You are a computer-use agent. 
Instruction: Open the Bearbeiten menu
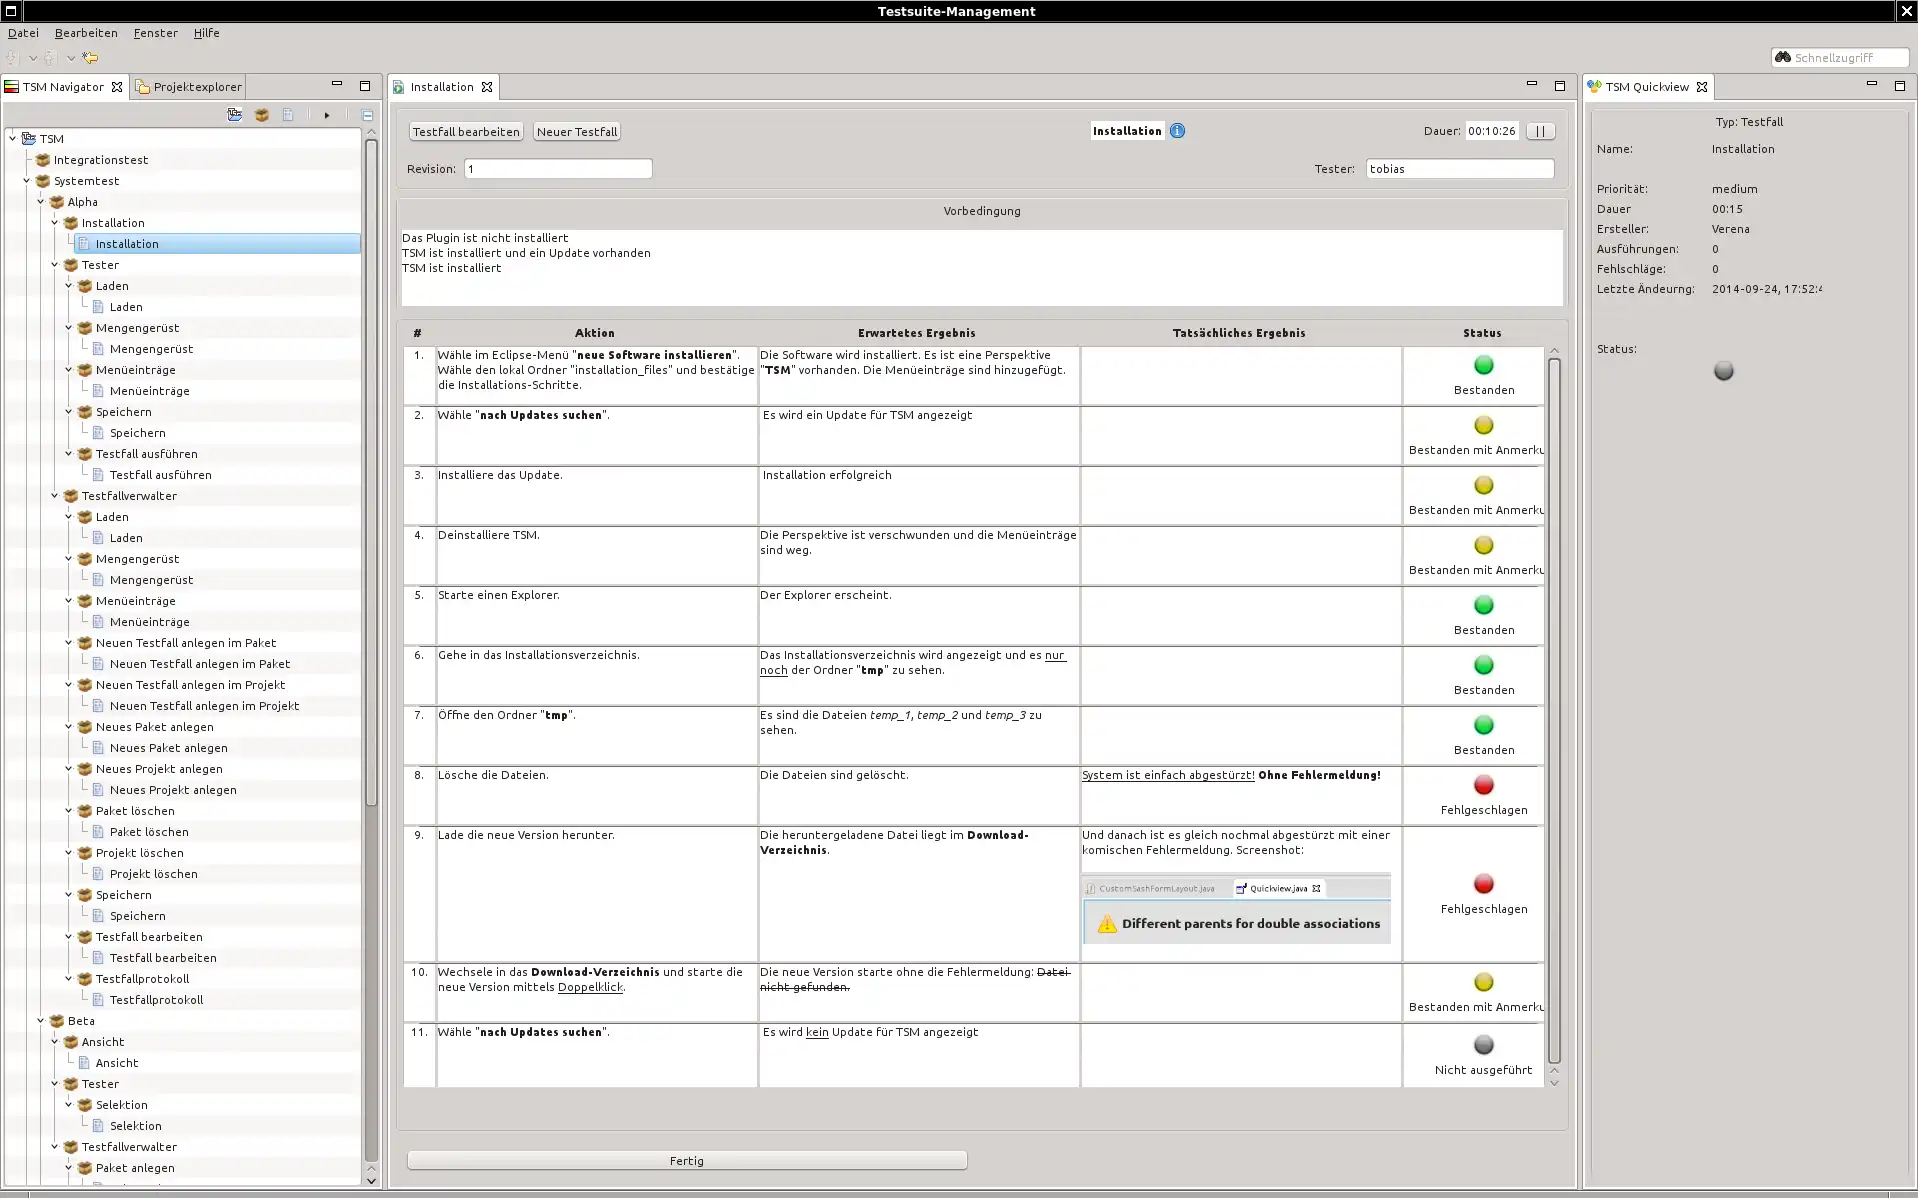pyautogui.click(x=86, y=33)
